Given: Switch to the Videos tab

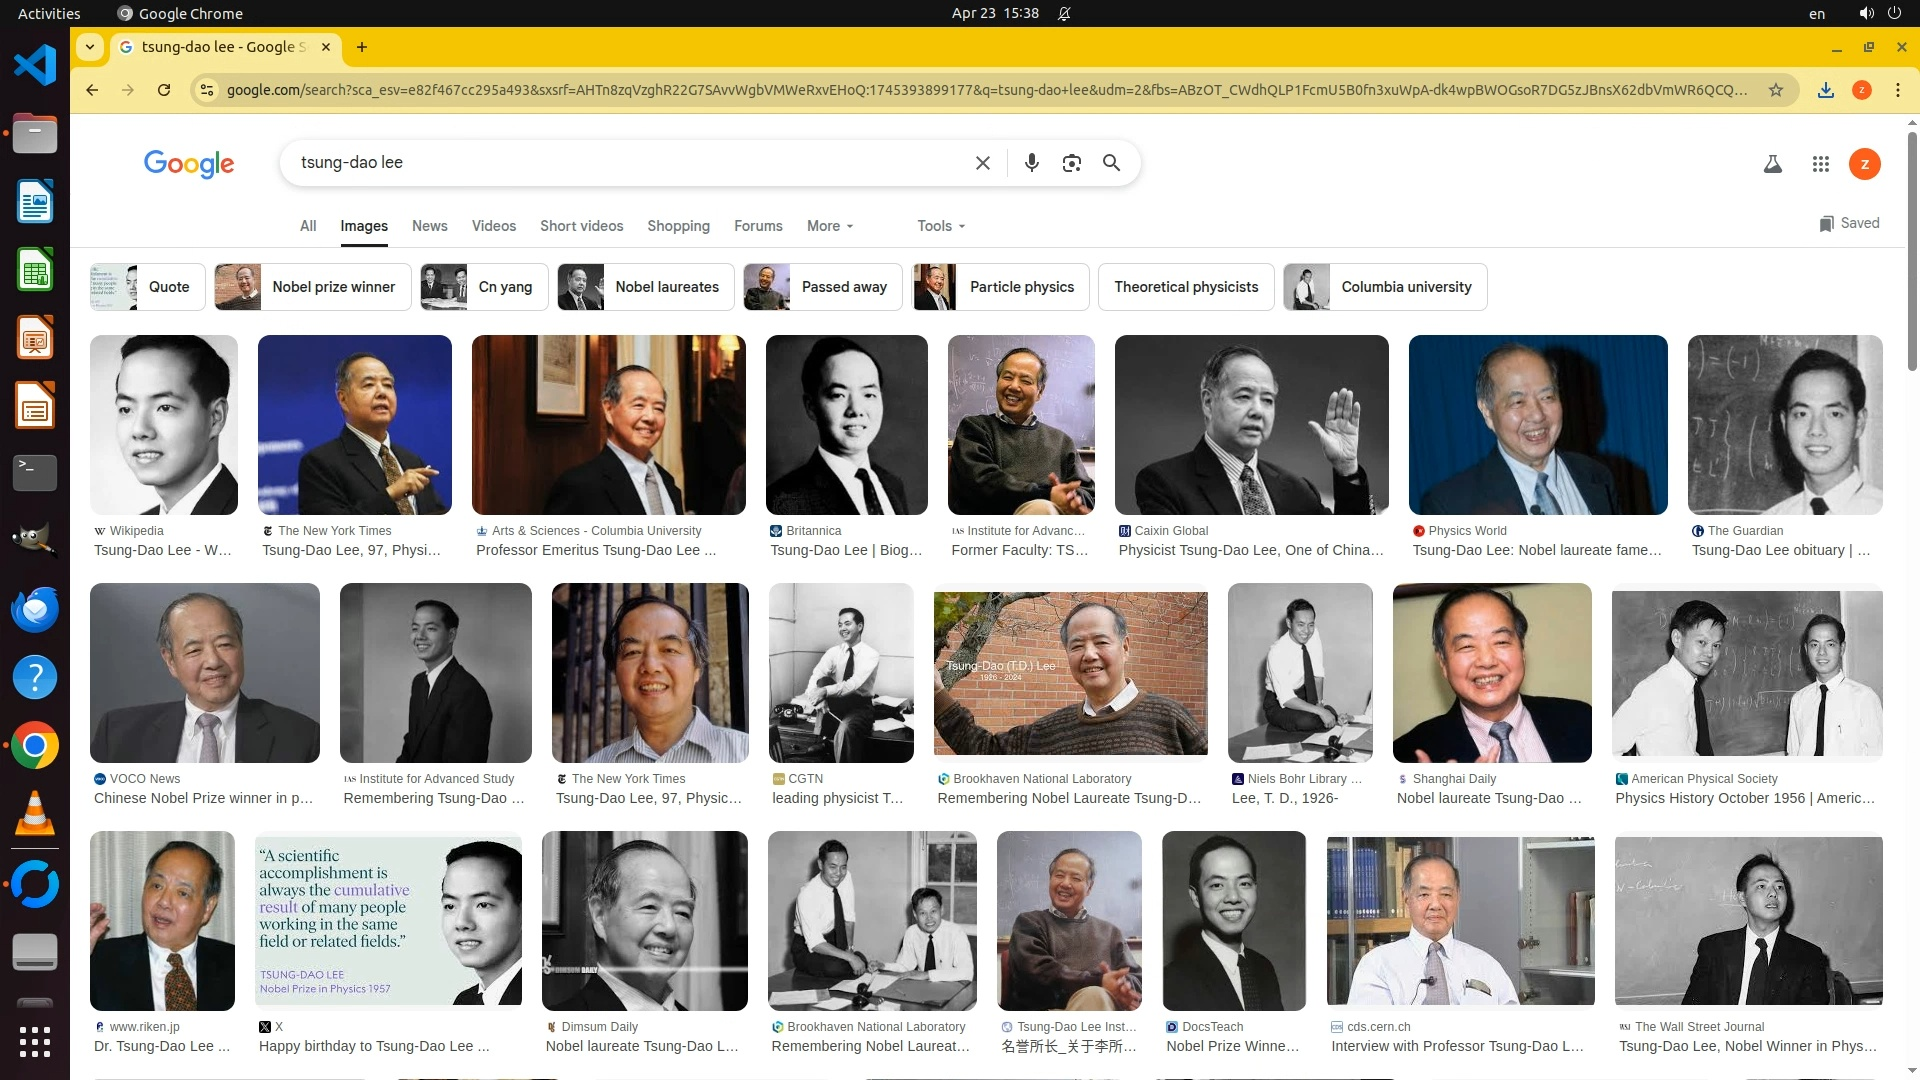Looking at the screenshot, I should coord(493,226).
